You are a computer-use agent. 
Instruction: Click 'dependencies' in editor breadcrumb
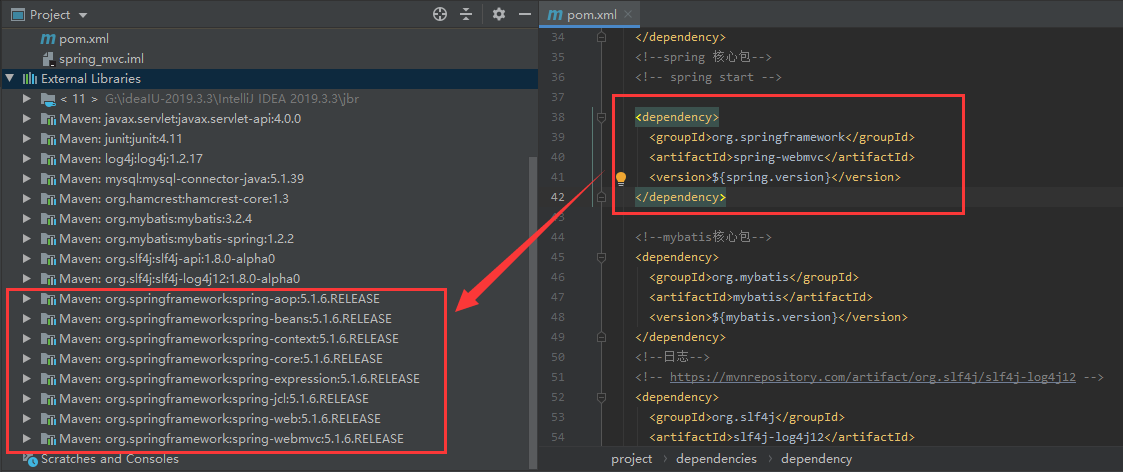[x=716, y=458]
